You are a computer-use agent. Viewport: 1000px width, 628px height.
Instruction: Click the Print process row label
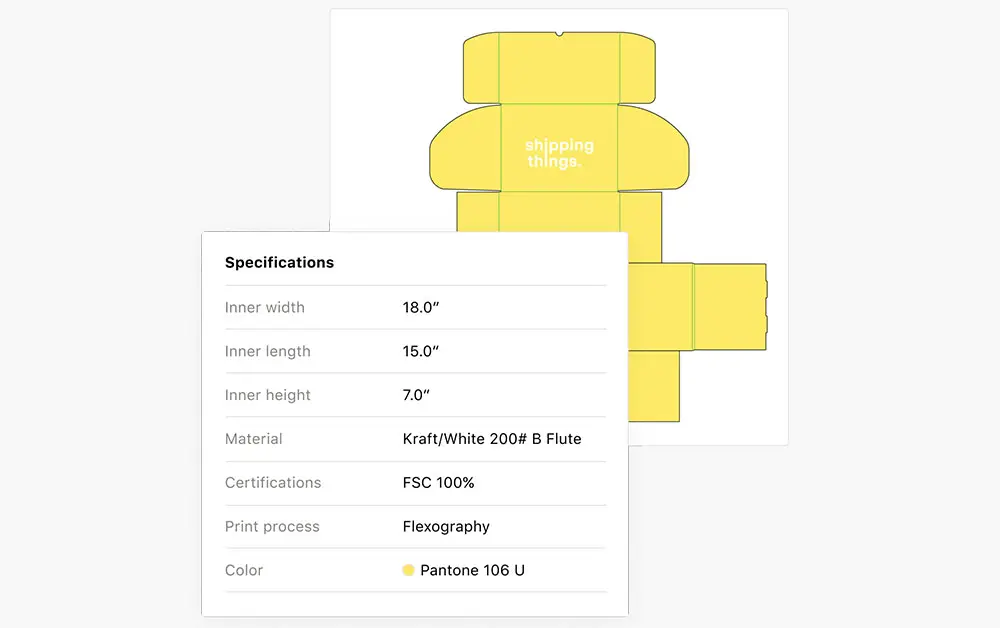point(272,526)
